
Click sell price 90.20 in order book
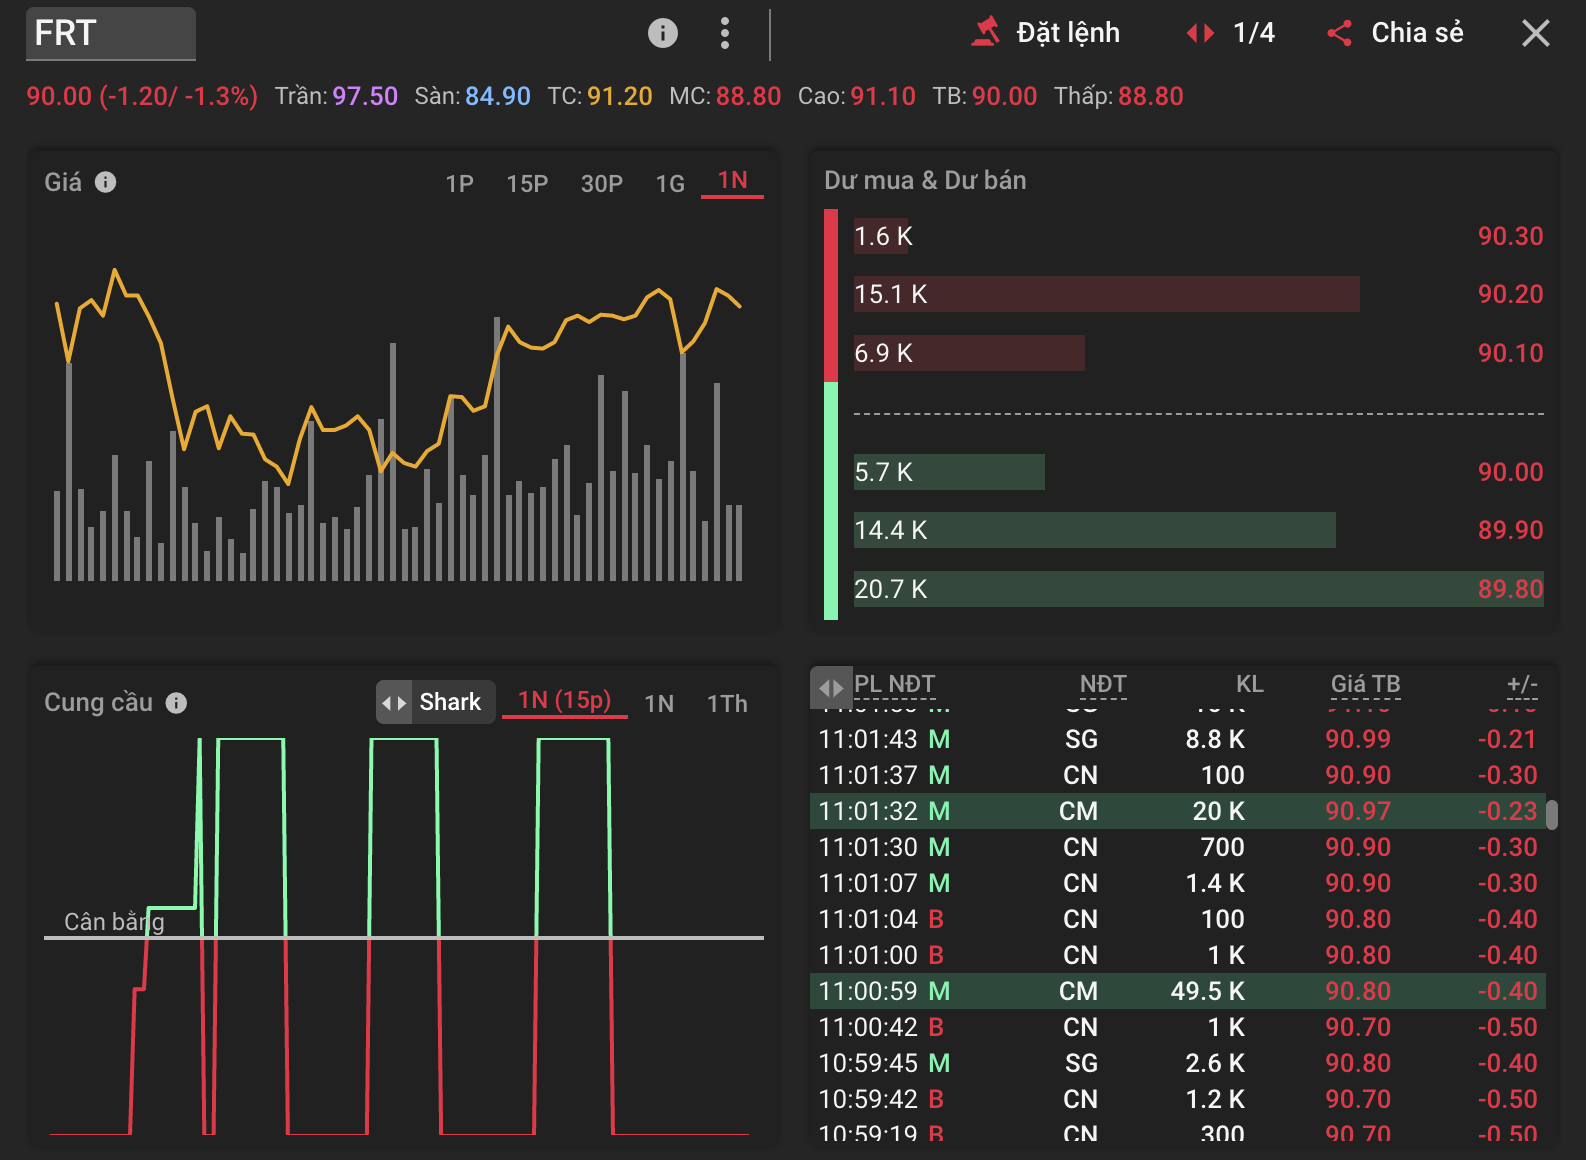coord(1510,294)
